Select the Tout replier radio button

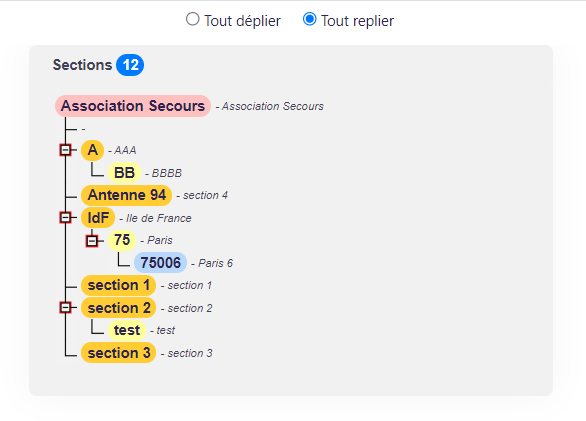pos(309,19)
